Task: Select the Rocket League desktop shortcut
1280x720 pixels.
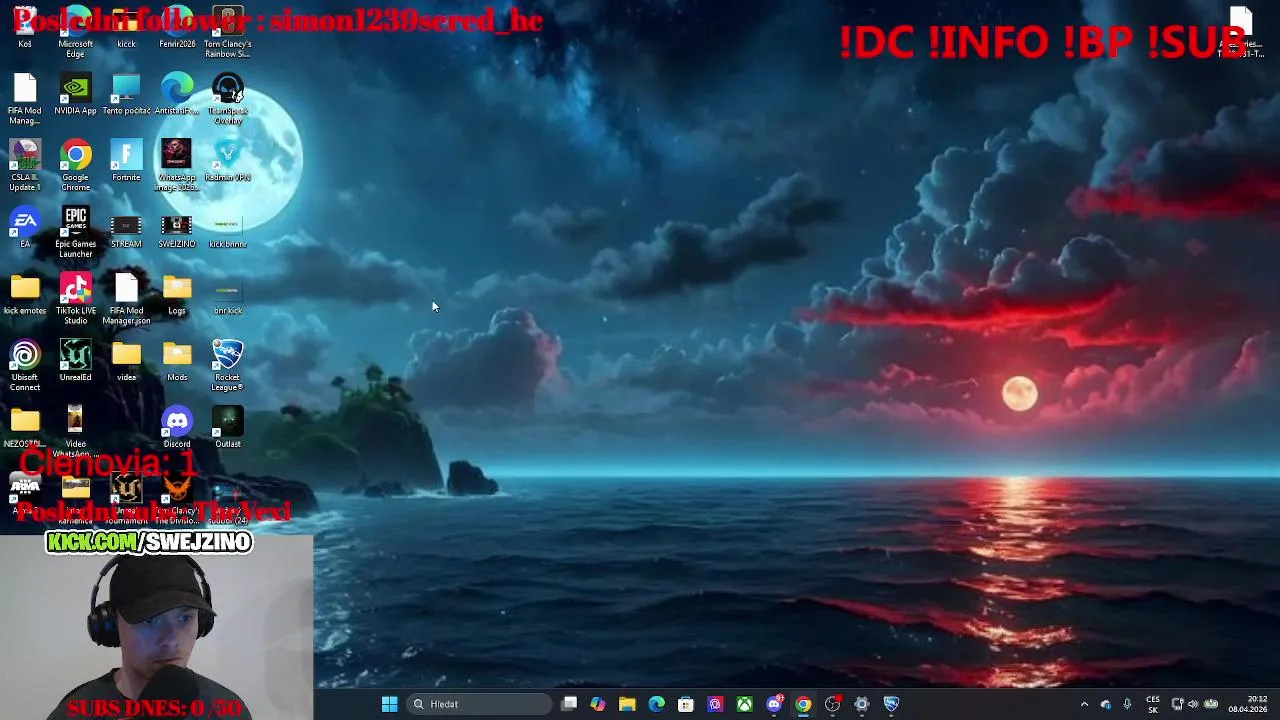Action: pos(228,366)
